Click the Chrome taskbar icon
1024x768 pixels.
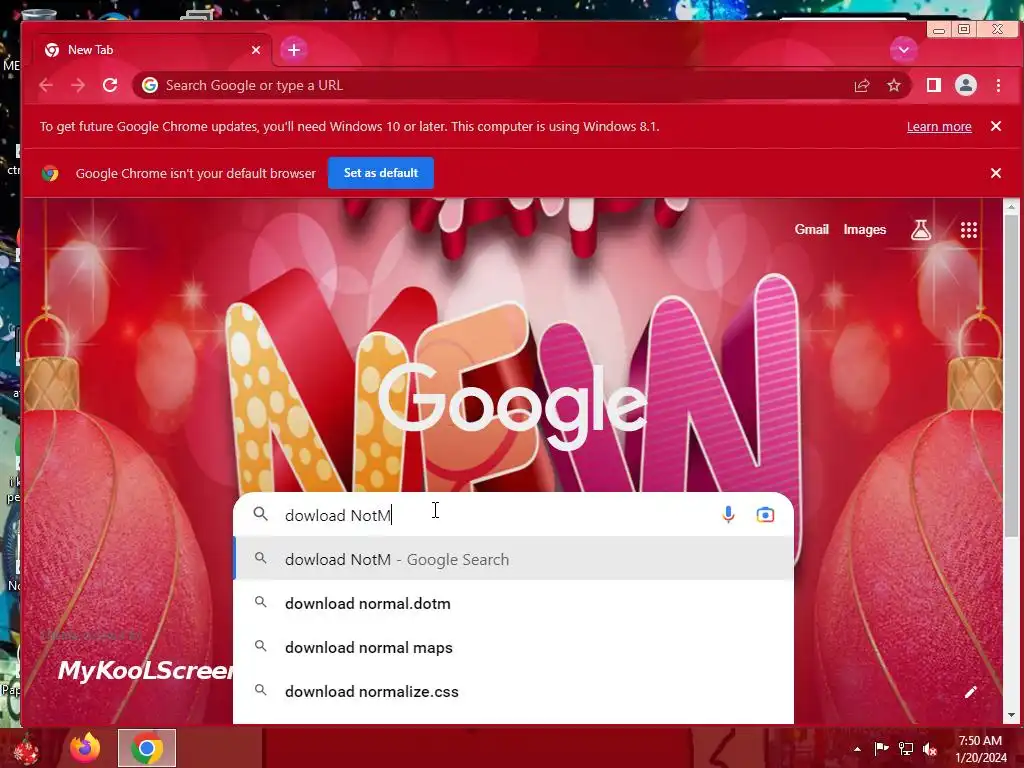[x=147, y=748]
